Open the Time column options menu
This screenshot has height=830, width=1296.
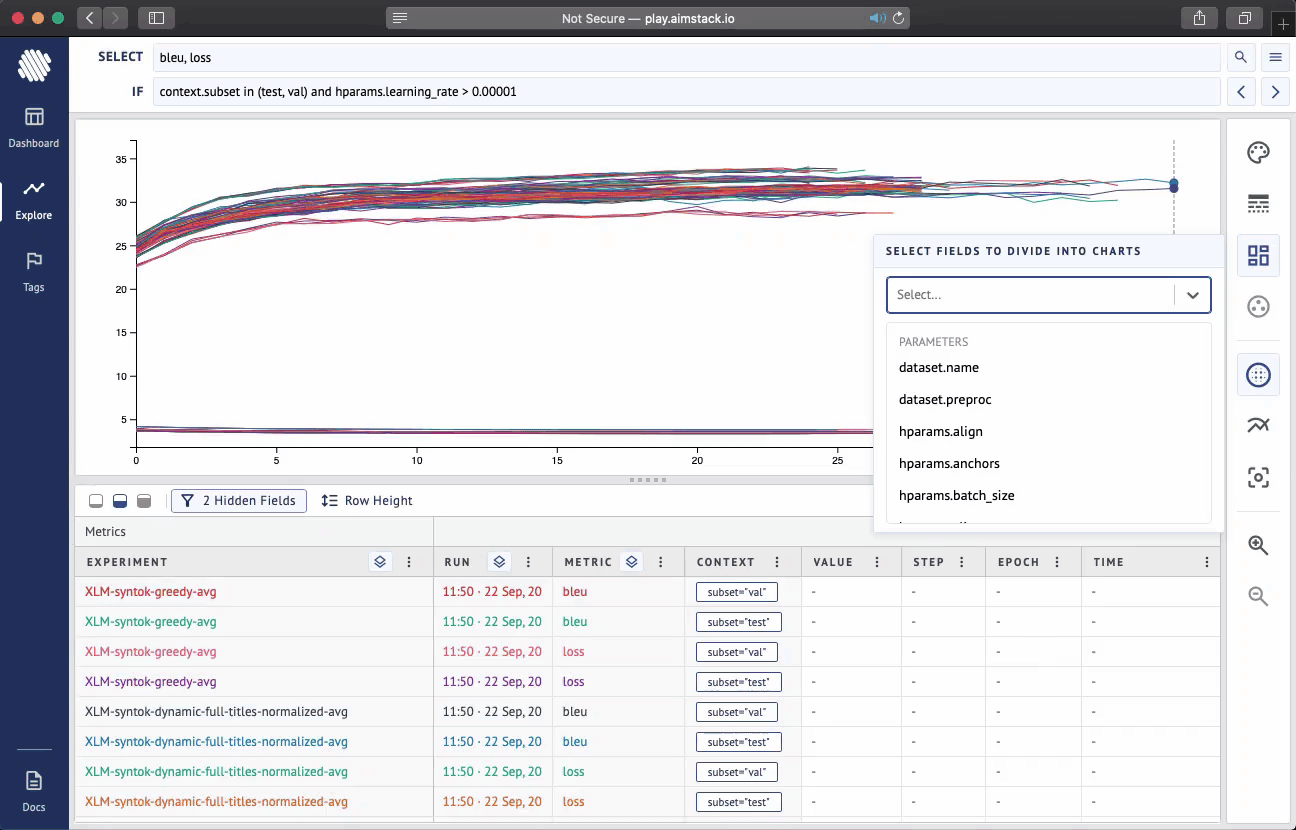tap(1207, 562)
